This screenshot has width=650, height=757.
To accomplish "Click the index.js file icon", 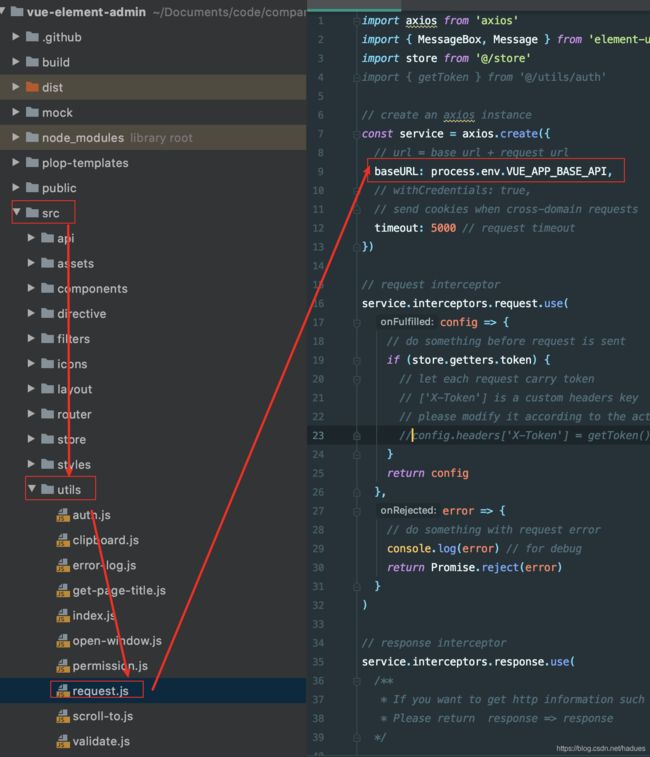I will point(63,616).
